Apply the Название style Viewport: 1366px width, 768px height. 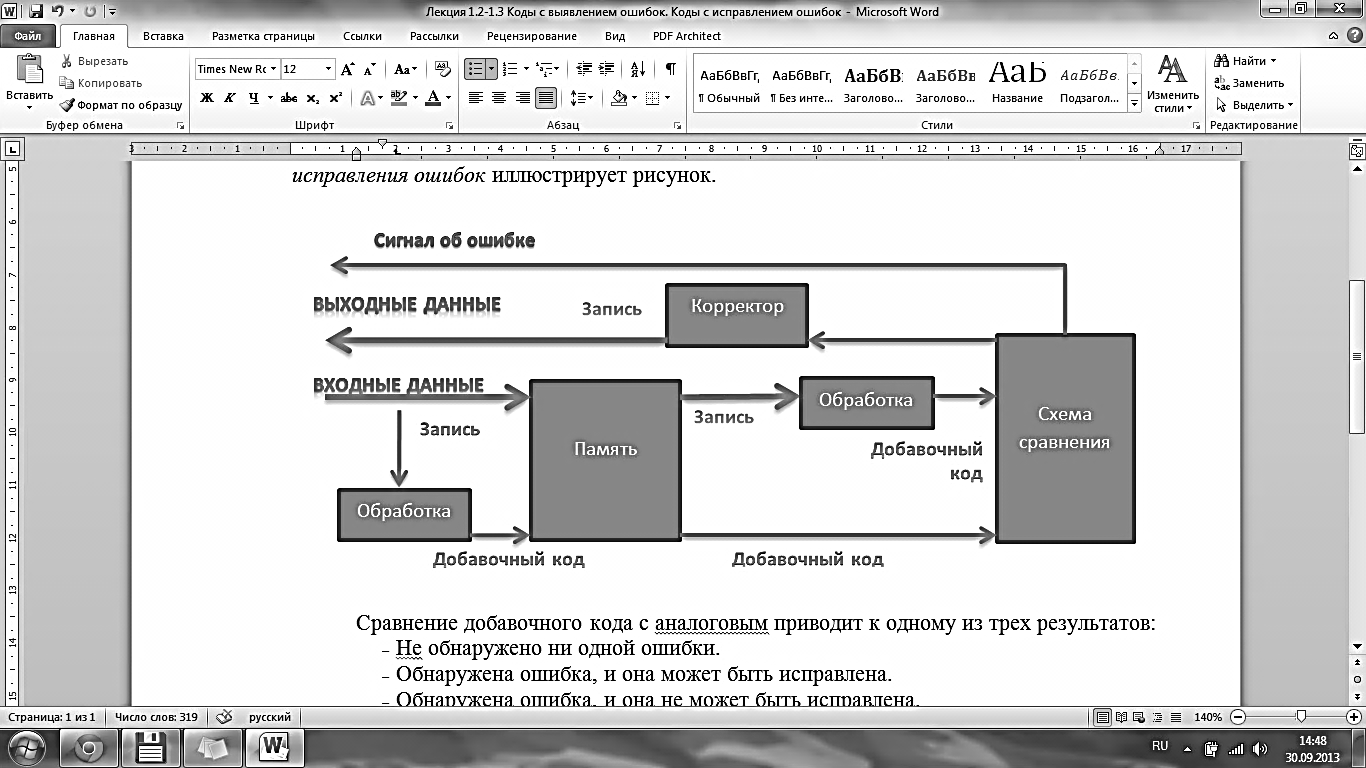[x=1017, y=85]
